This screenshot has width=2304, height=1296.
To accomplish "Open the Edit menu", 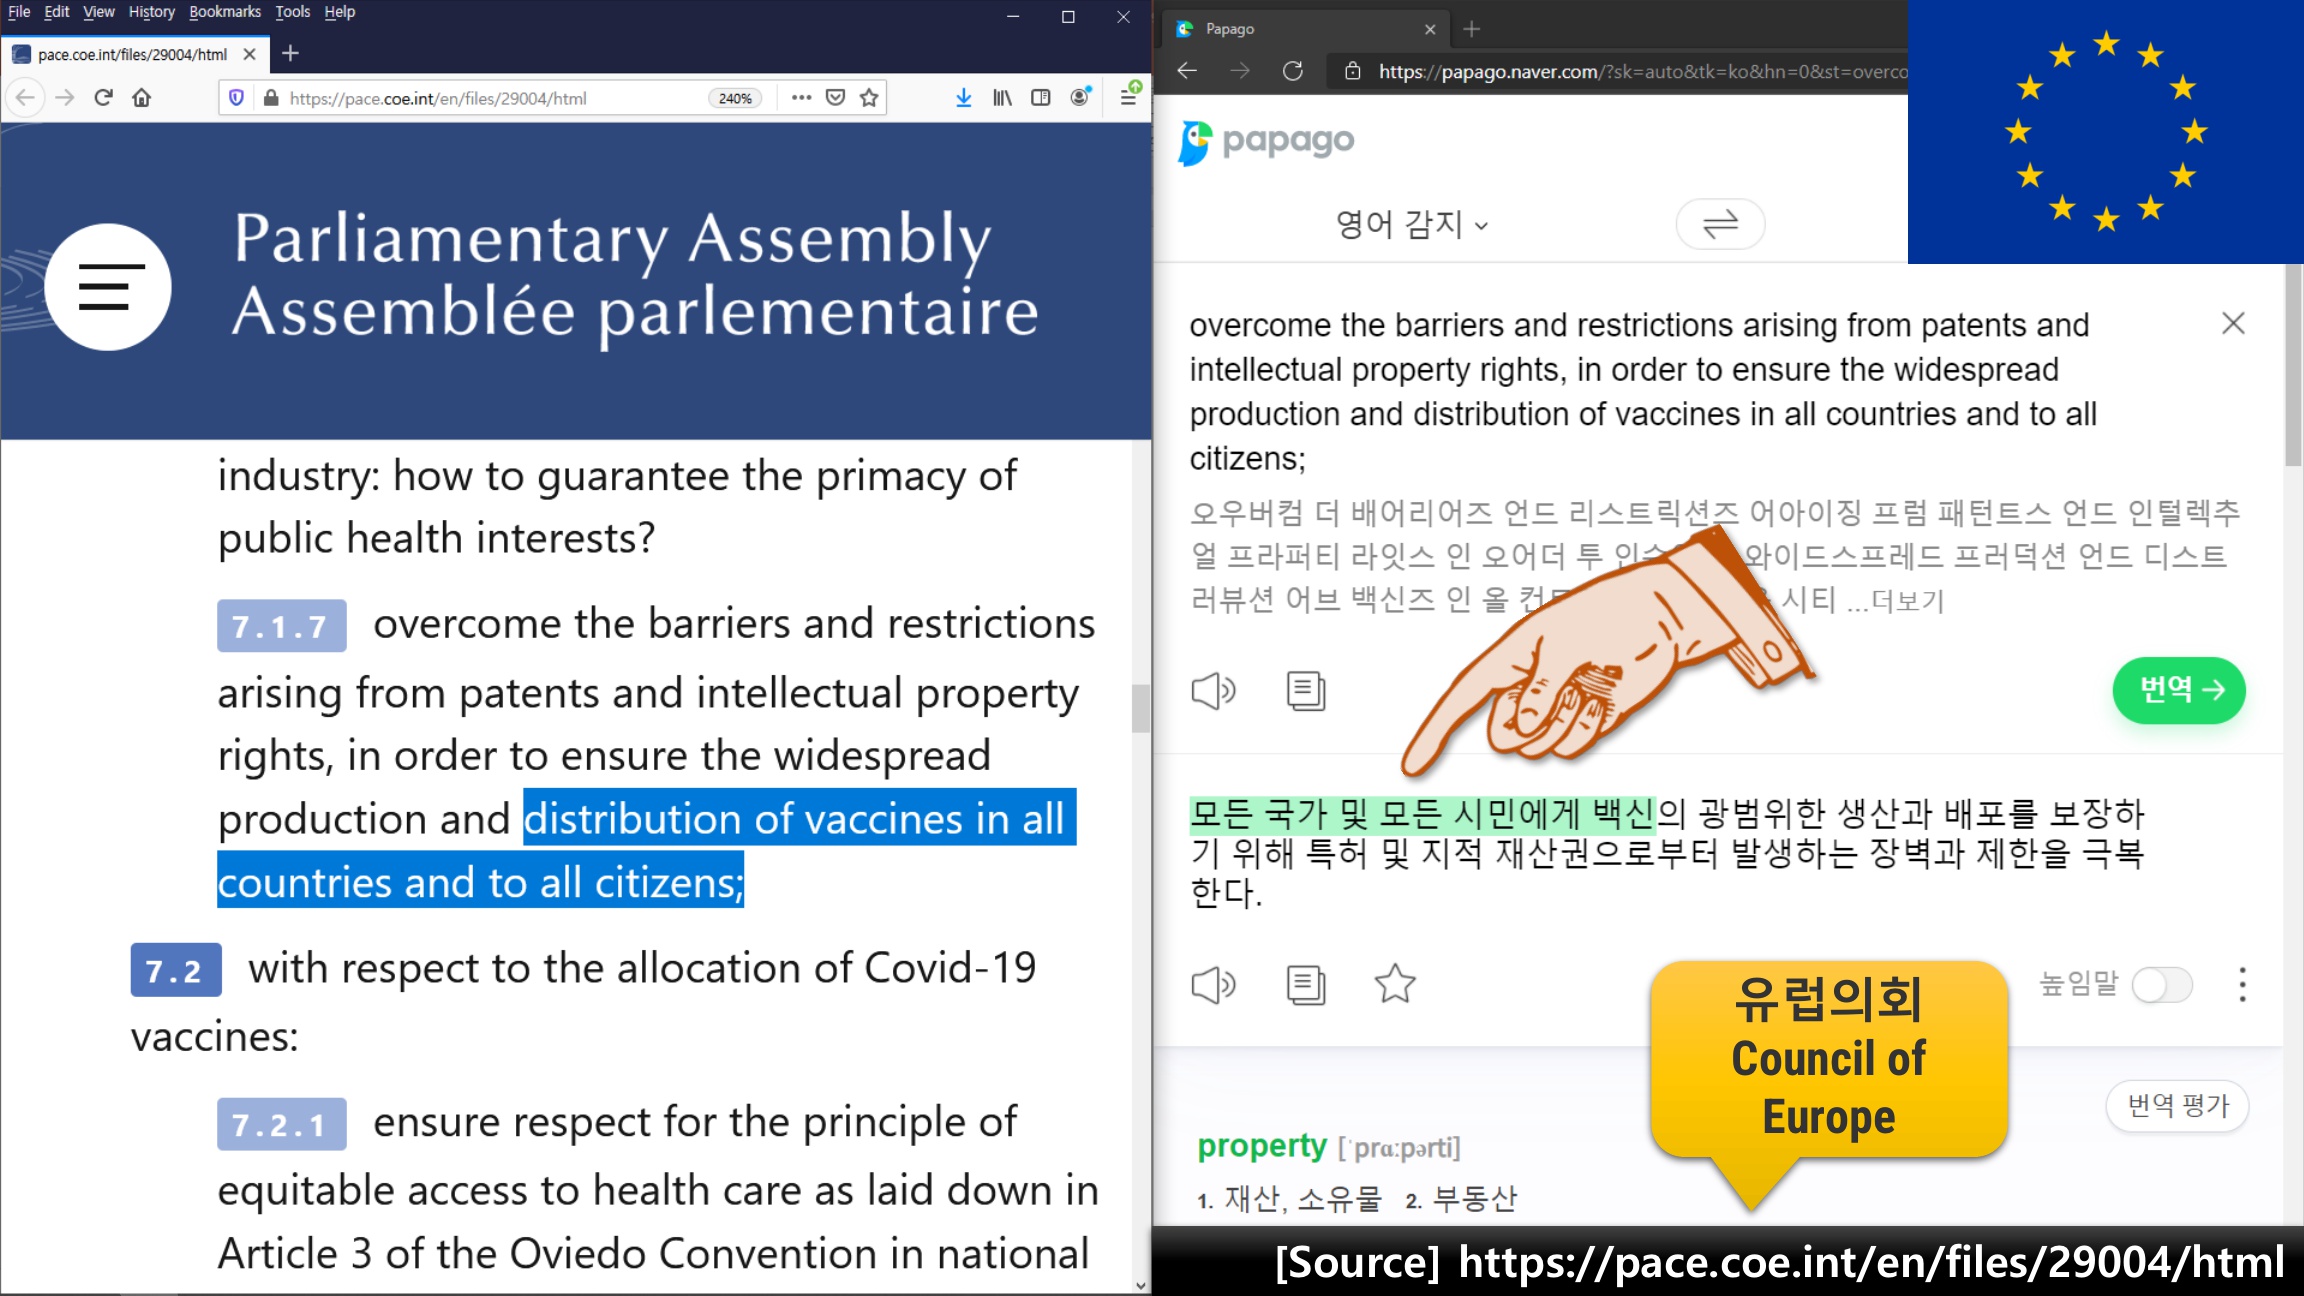I will coord(56,12).
